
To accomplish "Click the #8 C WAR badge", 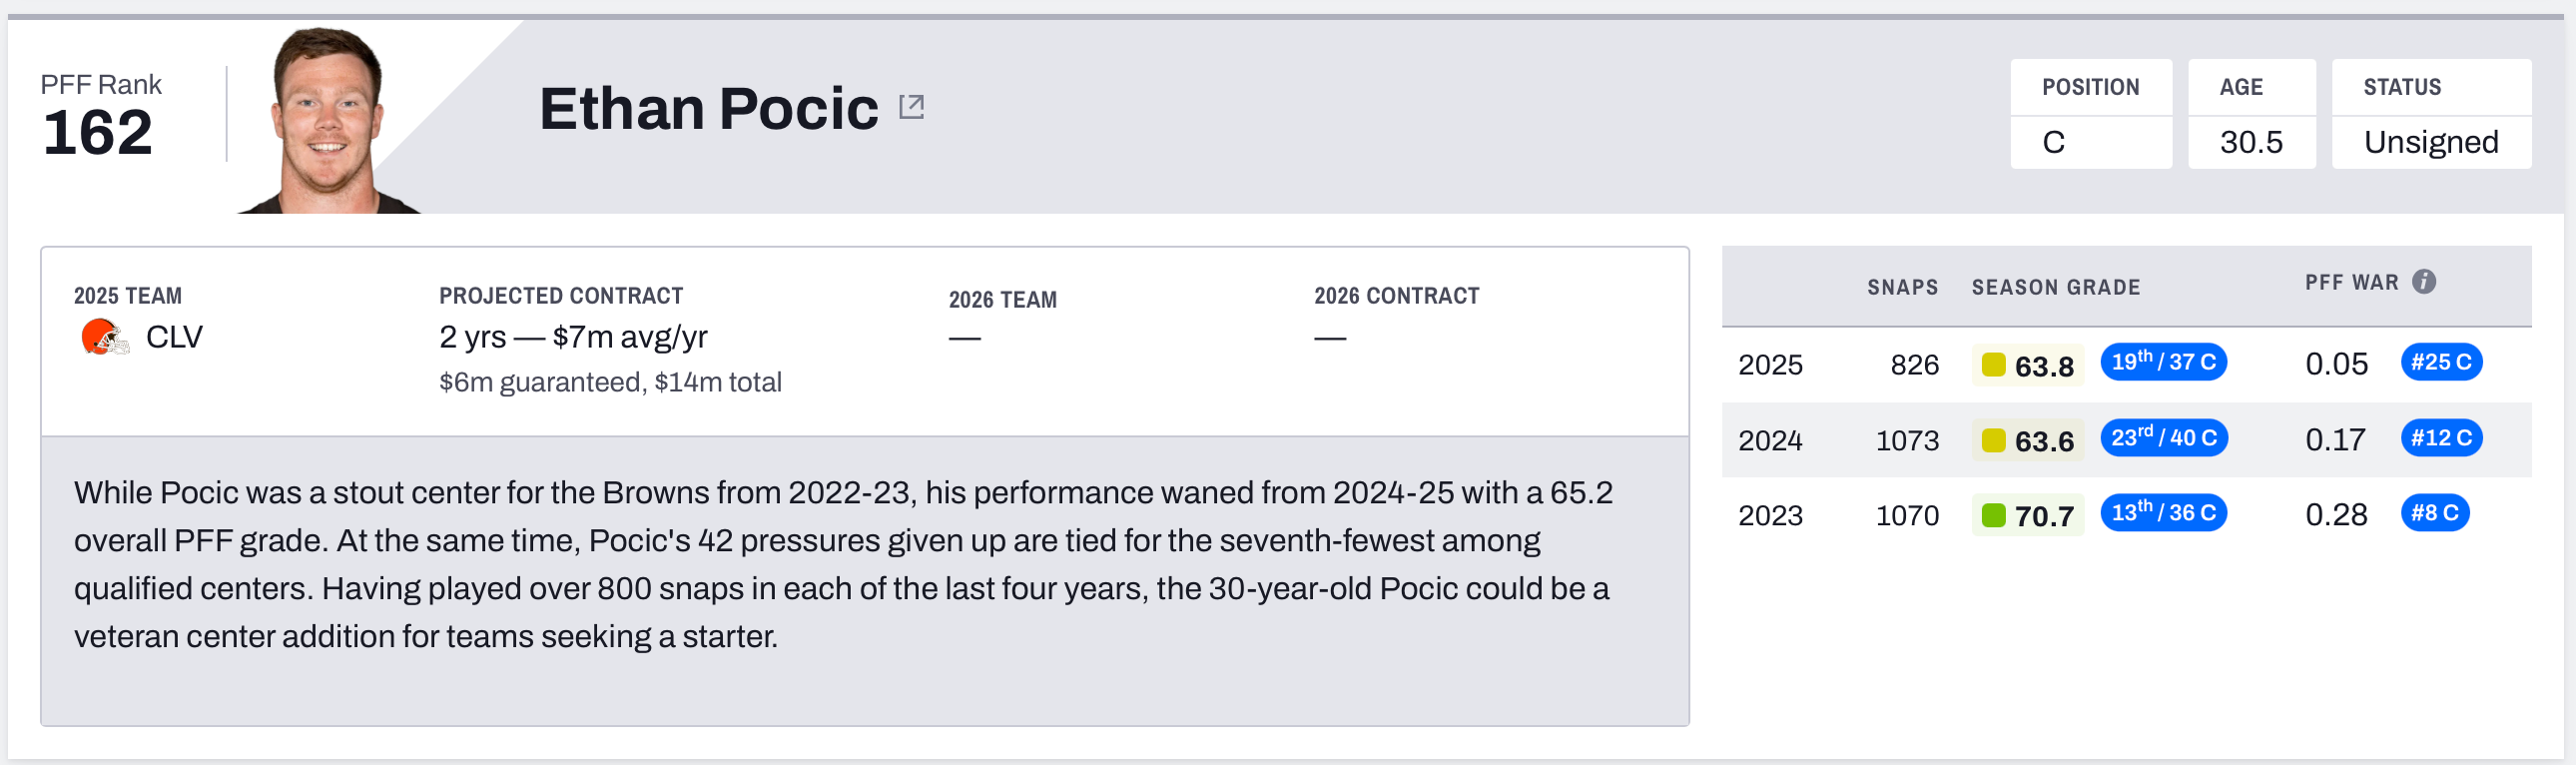I will click(2434, 513).
